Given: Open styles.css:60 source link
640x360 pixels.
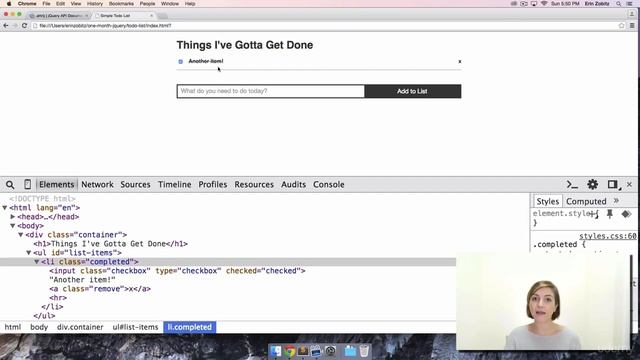Looking at the screenshot, I should point(607,236).
